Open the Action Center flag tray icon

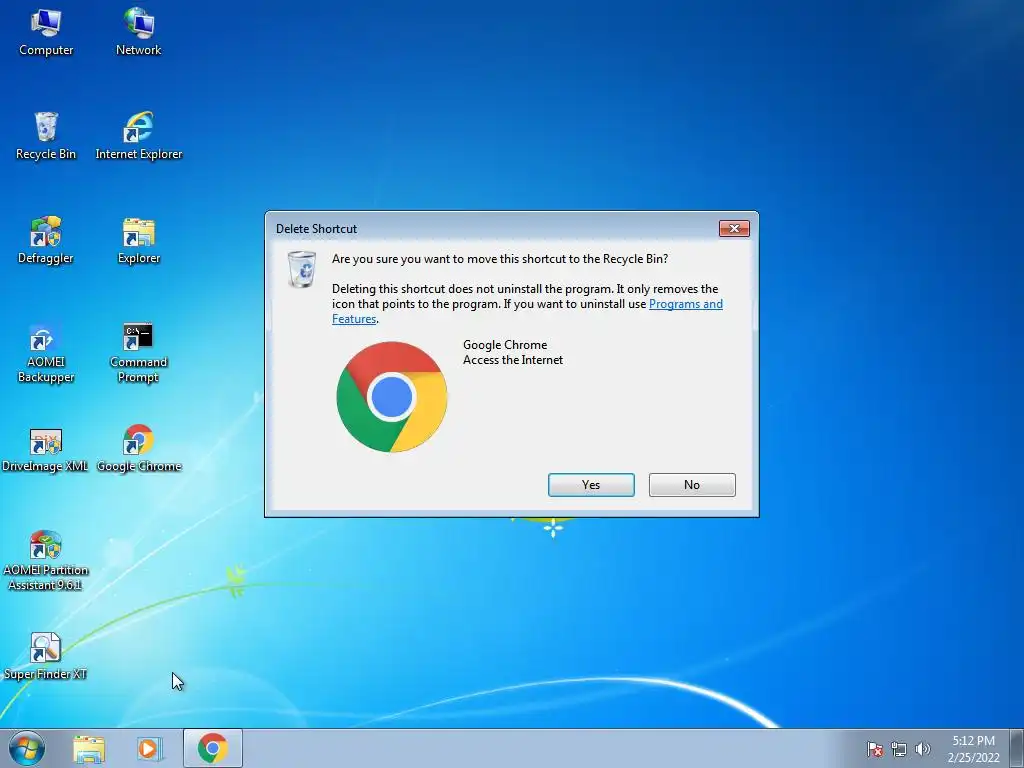coord(875,749)
